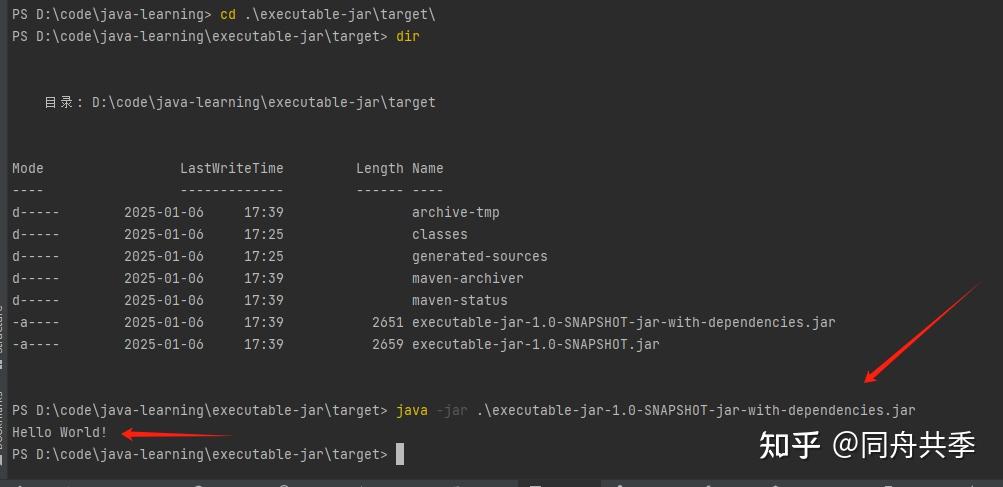The width and height of the screenshot is (1003, 487).
Task: Select the classes directory name
Action: coord(439,234)
